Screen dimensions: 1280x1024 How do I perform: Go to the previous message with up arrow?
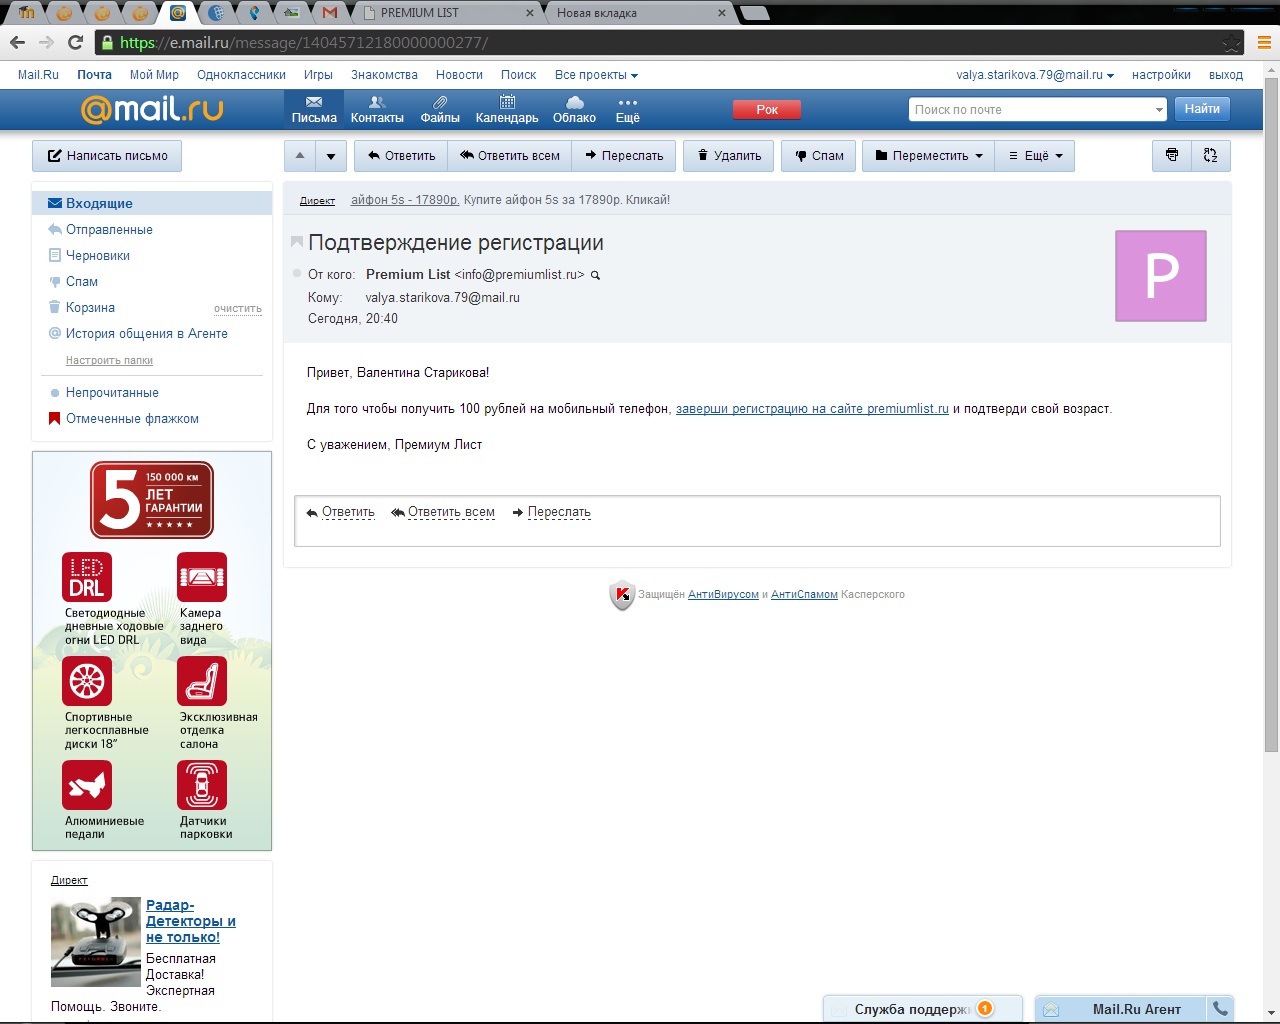(300, 156)
